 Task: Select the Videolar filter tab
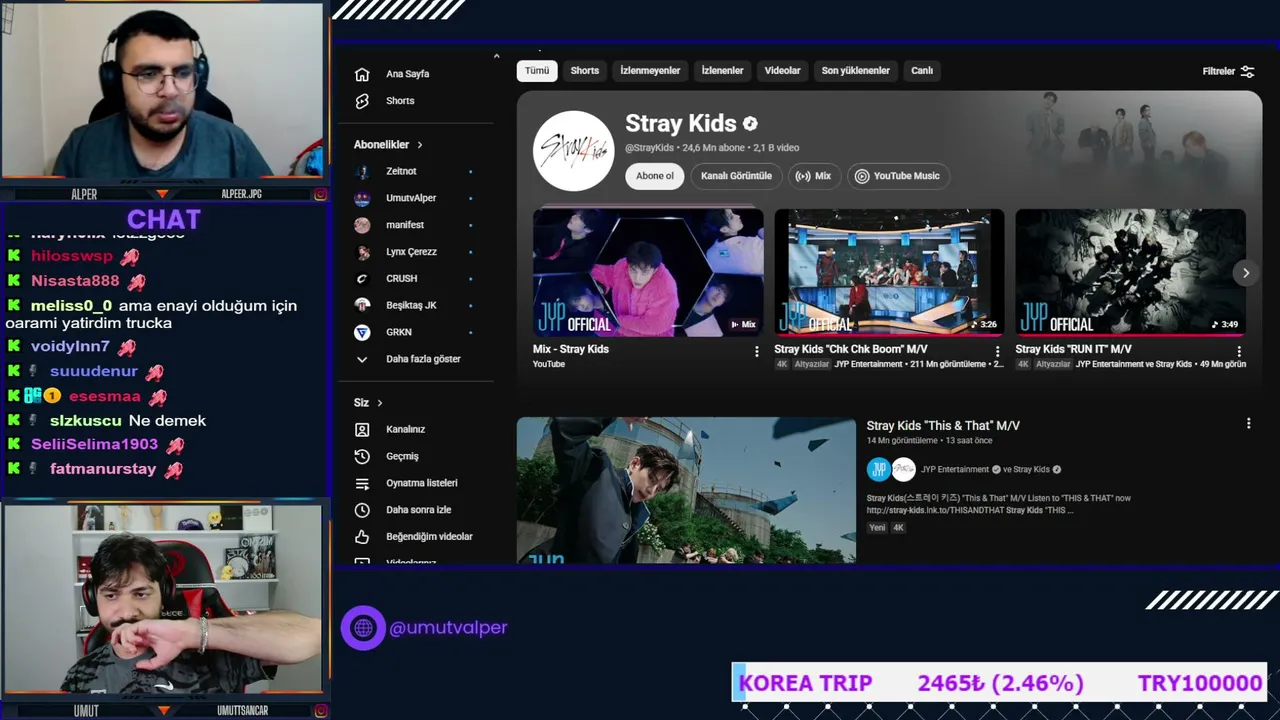click(x=782, y=71)
